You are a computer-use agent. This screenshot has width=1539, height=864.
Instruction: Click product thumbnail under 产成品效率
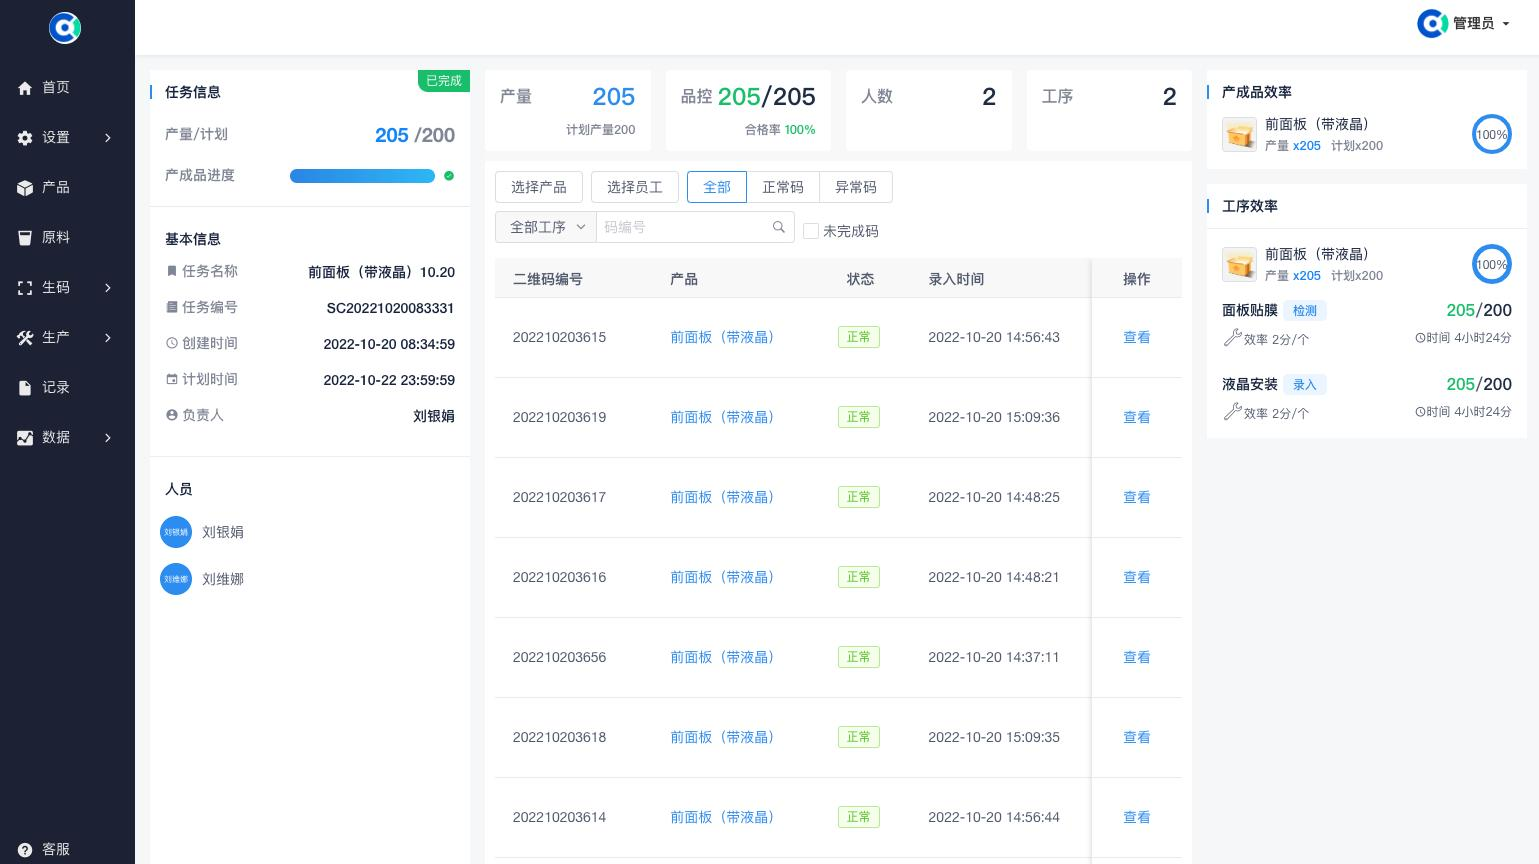click(1239, 134)
